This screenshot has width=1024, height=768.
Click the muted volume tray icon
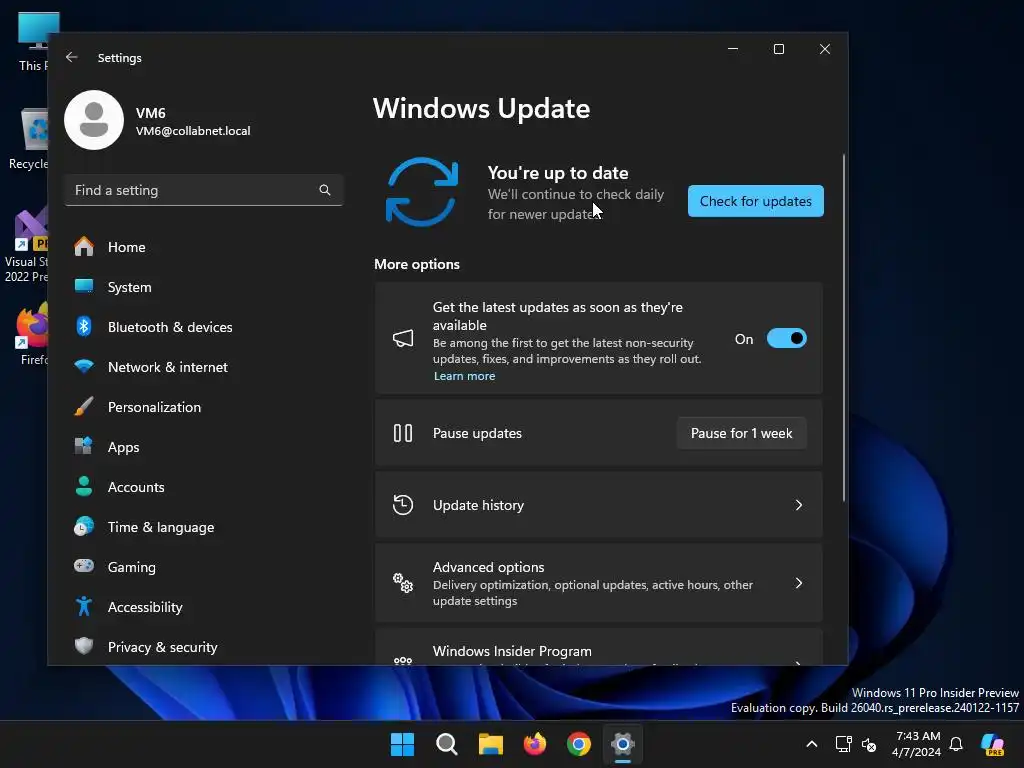point(869,744)
